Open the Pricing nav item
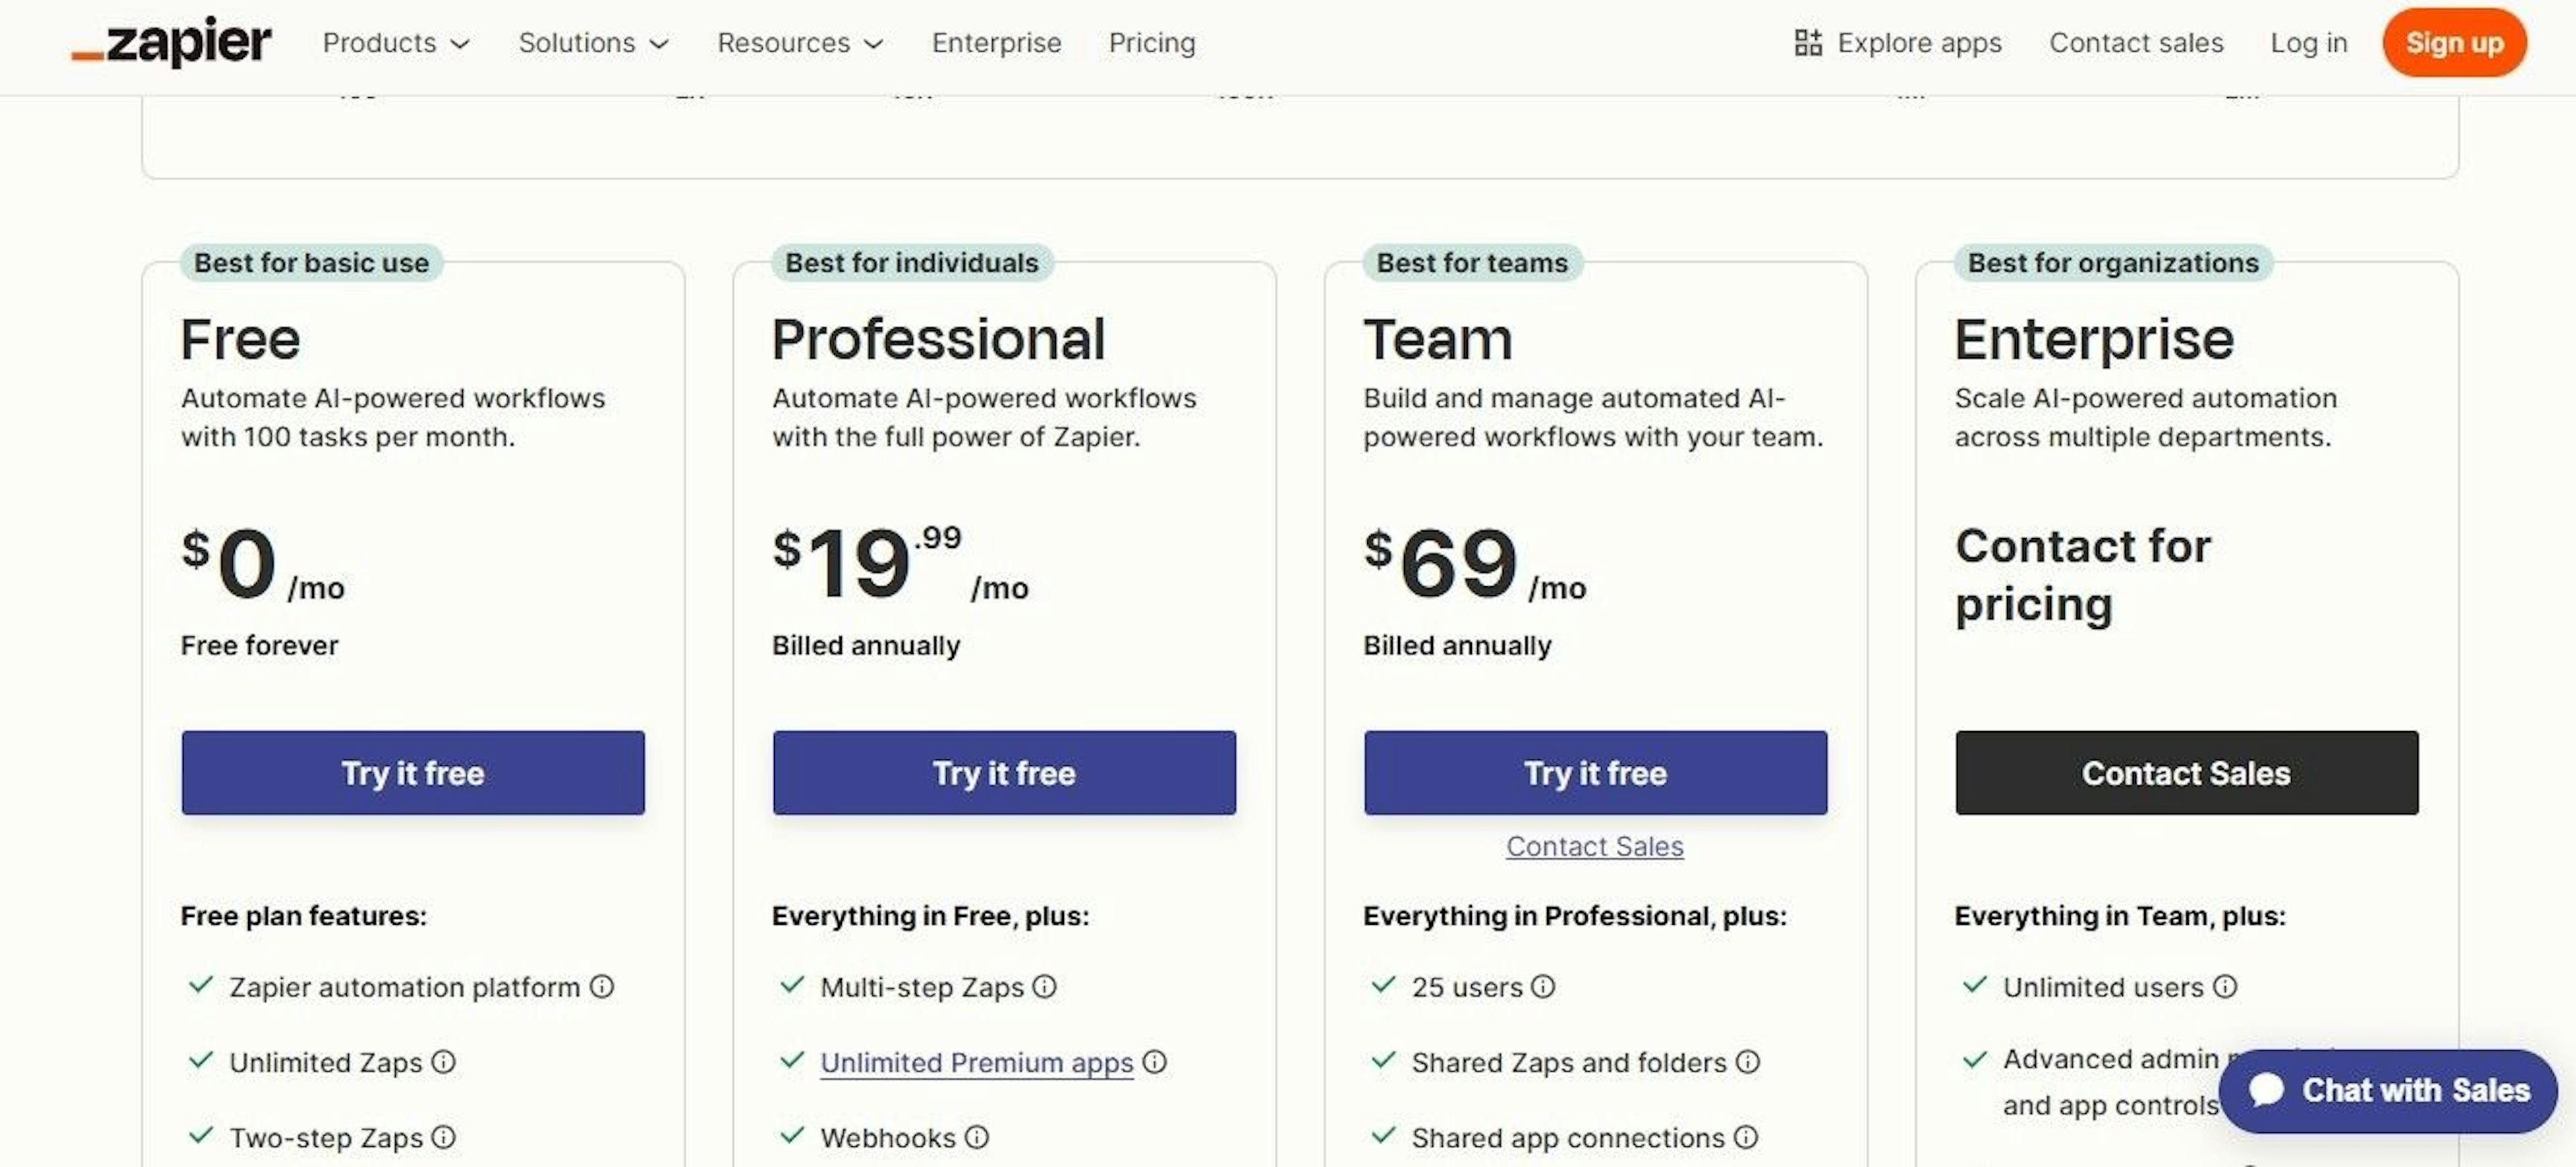 1152,43
